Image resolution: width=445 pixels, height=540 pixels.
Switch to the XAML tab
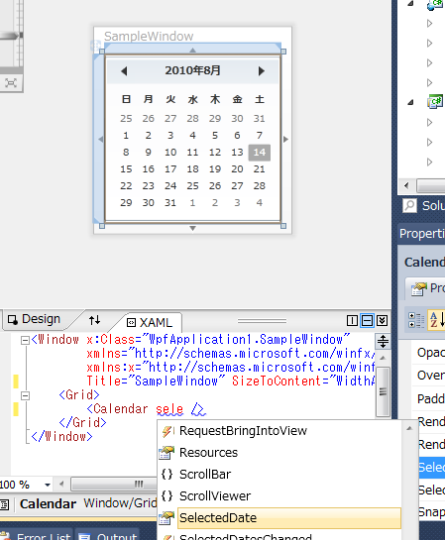tap(150, 323)
